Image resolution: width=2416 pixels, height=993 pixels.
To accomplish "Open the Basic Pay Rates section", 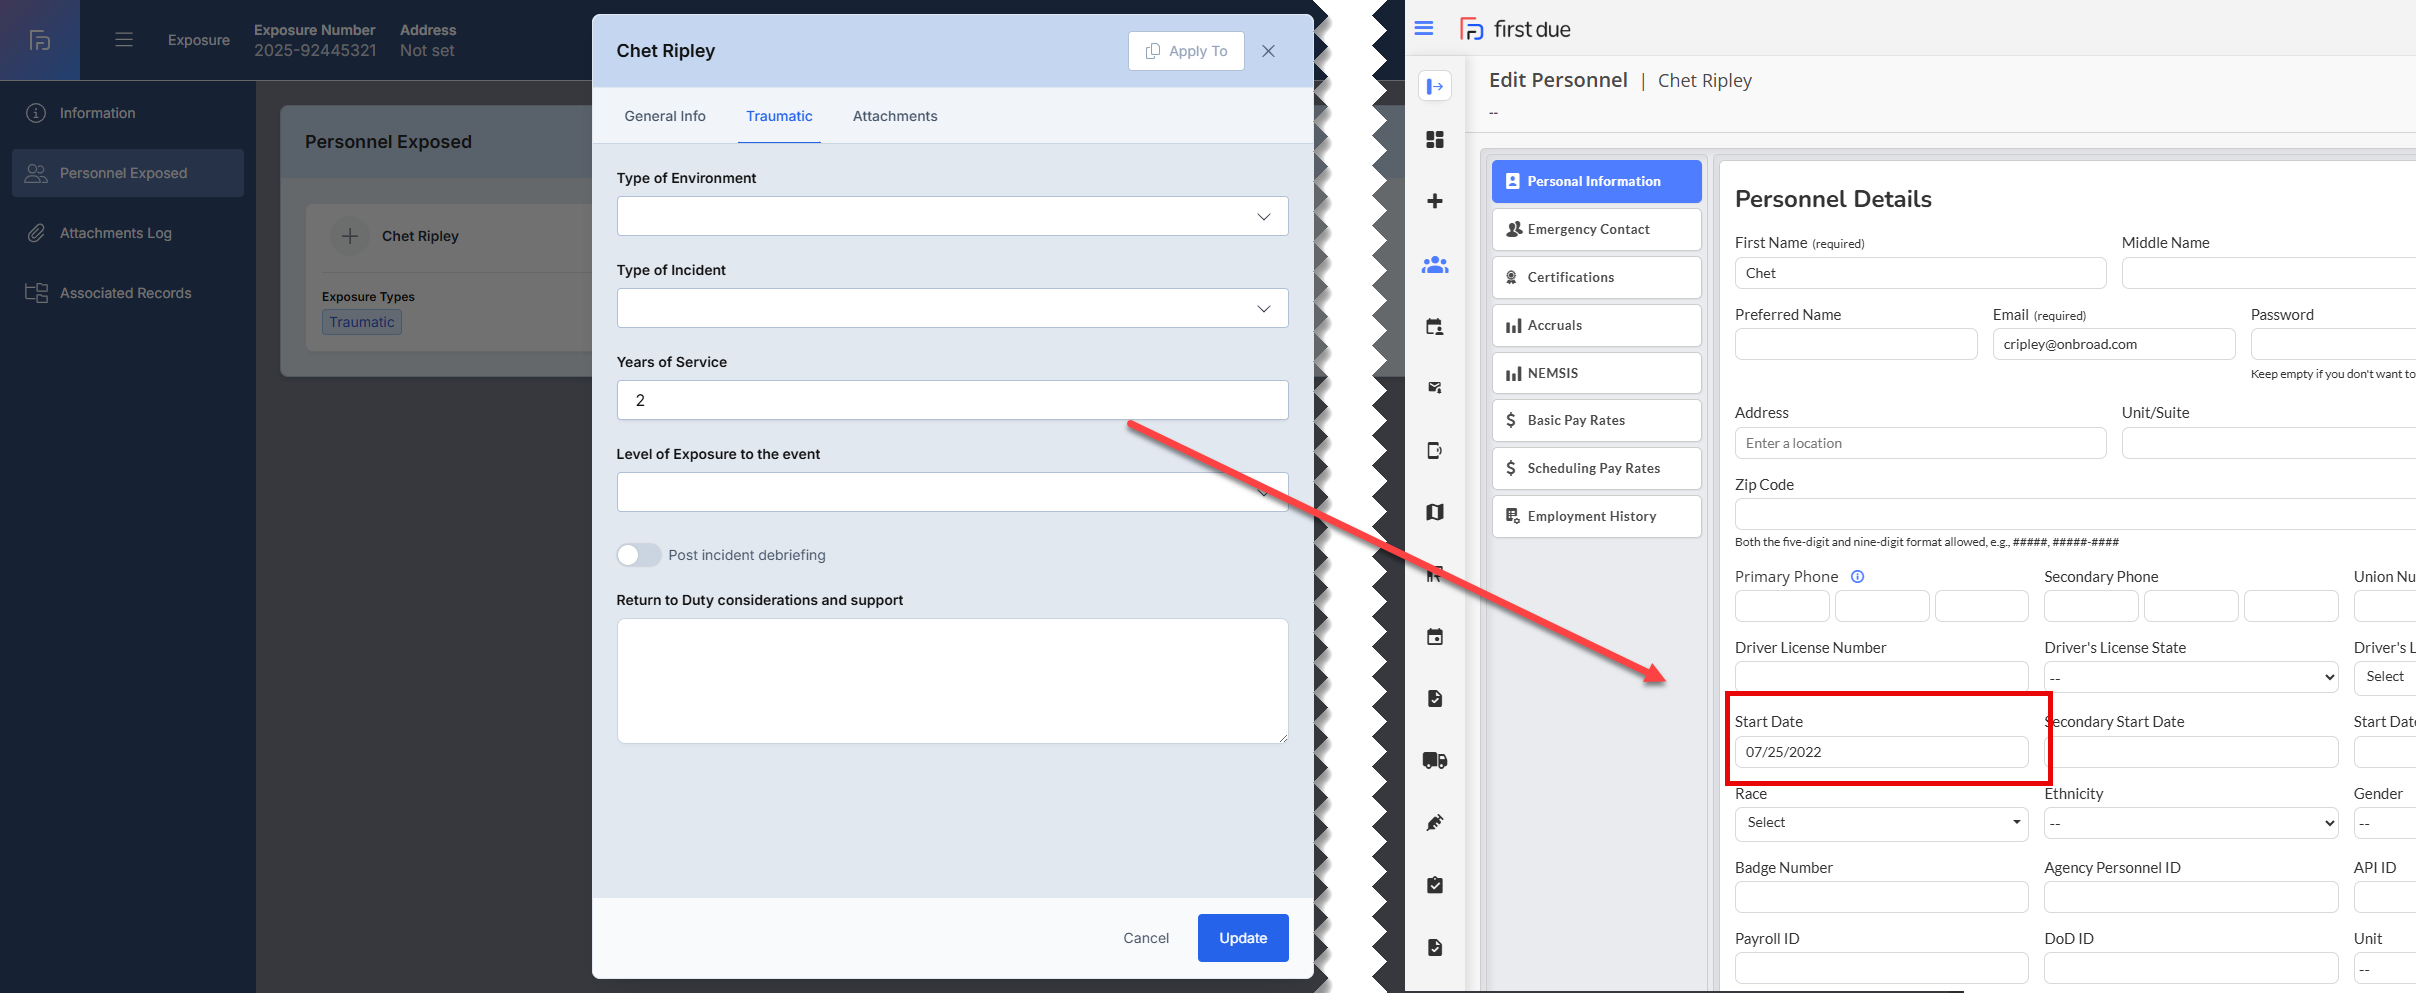I will click(x=1596, y=420).
